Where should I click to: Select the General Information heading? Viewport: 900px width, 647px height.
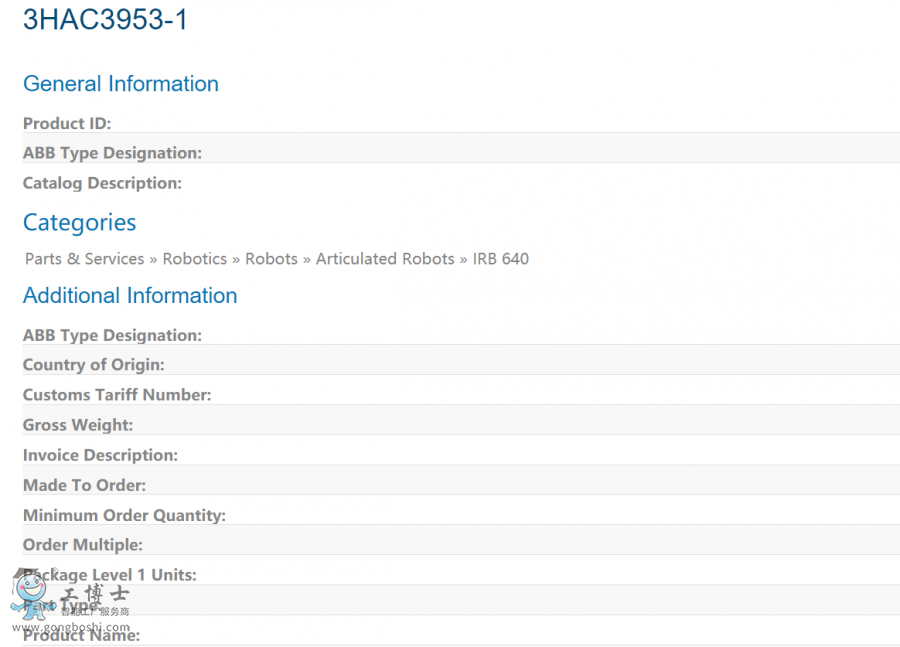(121, 84)
